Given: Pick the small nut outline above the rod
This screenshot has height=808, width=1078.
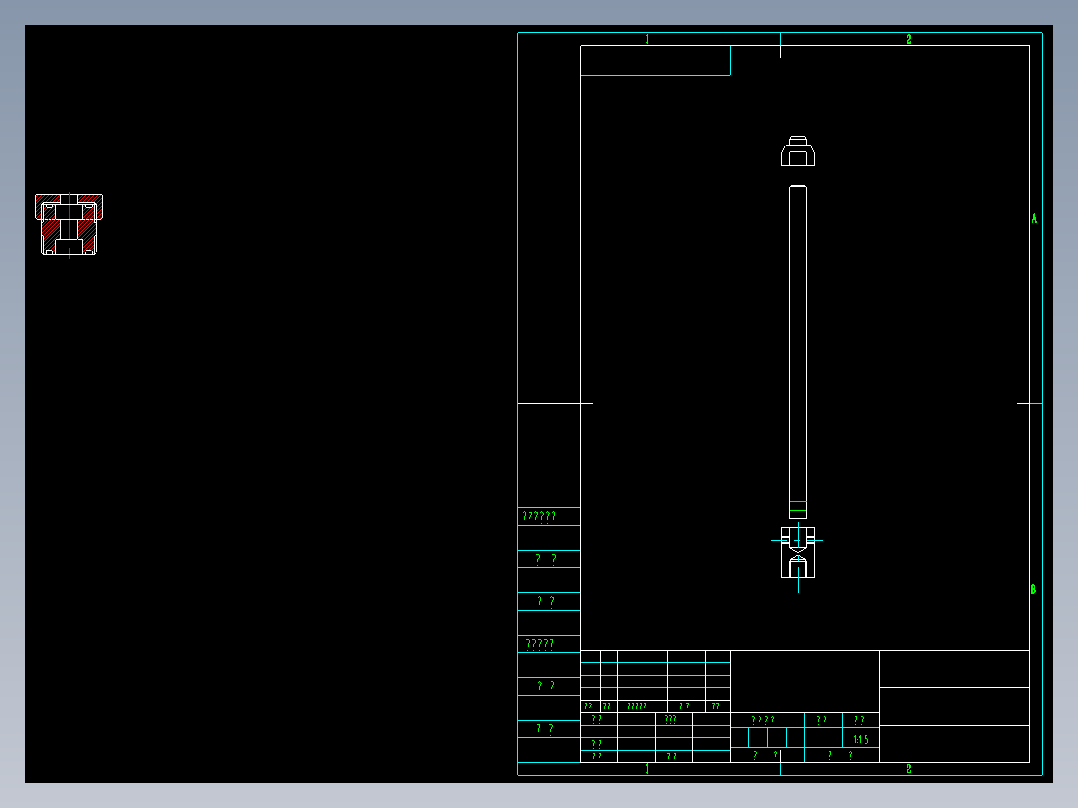Looking at the screenshot, I should [x=798, y=151].
